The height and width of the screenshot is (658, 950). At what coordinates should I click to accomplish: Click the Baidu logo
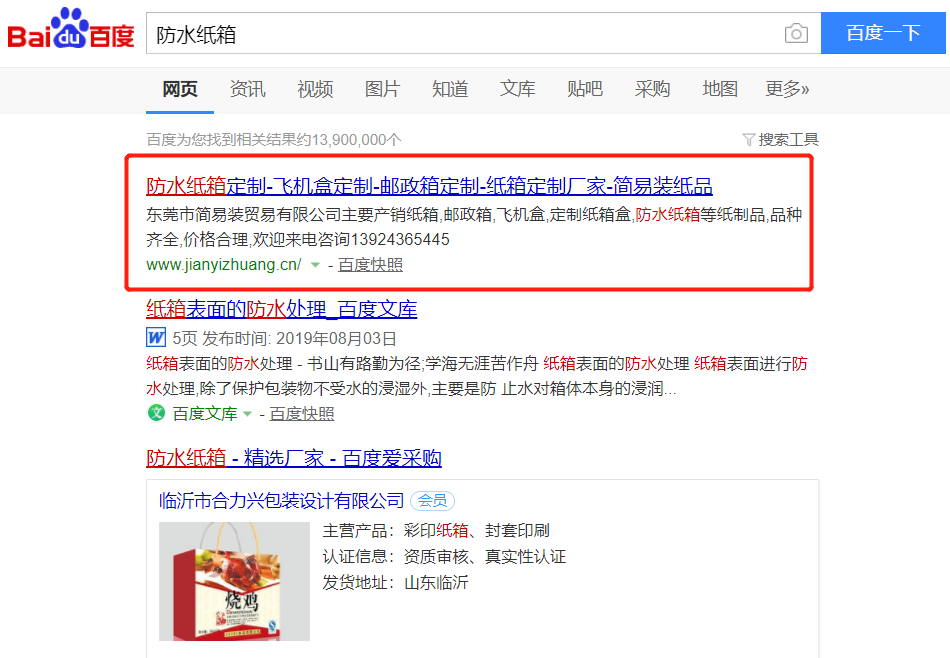point(71,30)
